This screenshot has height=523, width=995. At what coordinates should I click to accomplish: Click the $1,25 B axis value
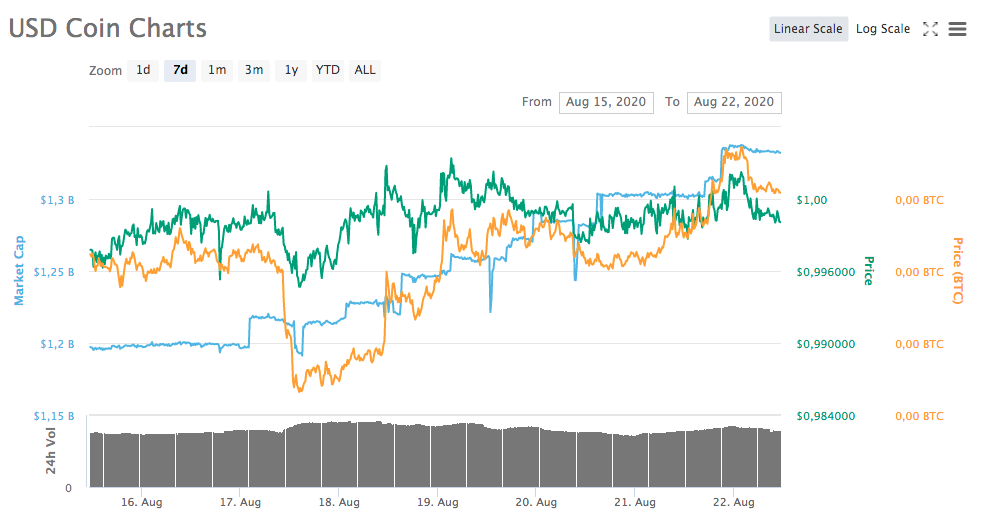pyautogui.click(x=54, y=272)
